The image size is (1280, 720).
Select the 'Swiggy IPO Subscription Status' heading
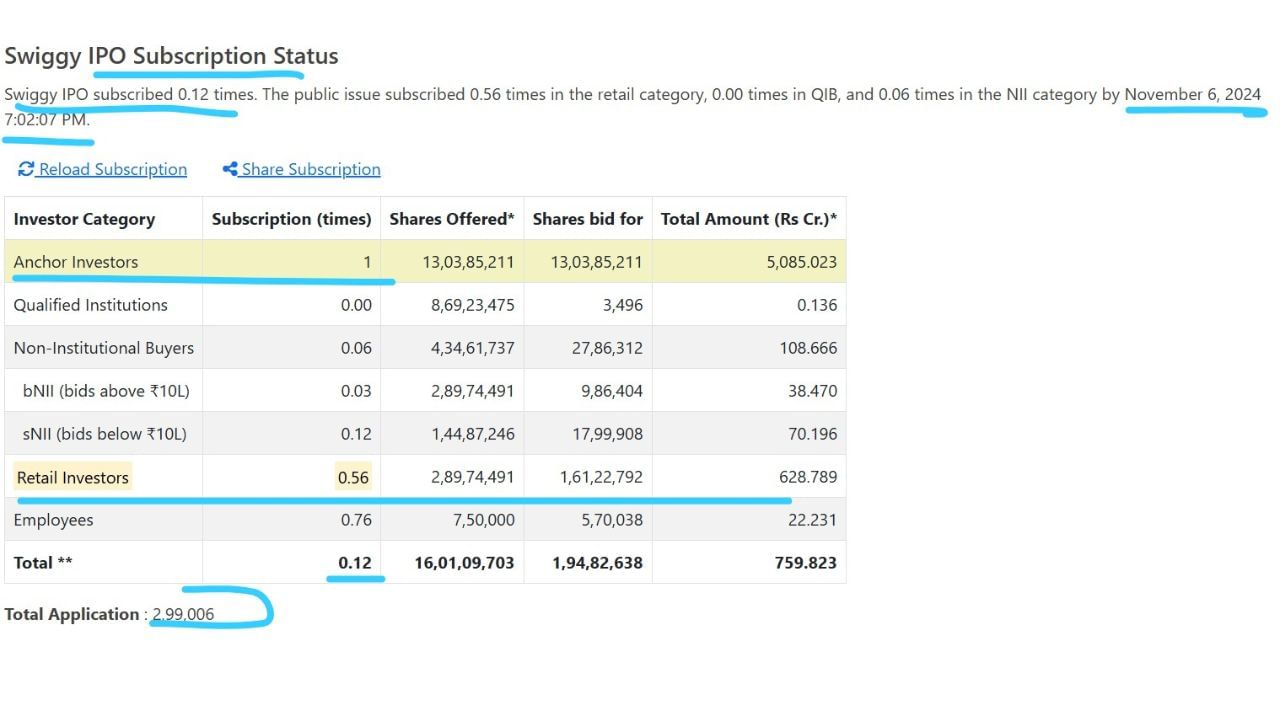click(171, 56)
